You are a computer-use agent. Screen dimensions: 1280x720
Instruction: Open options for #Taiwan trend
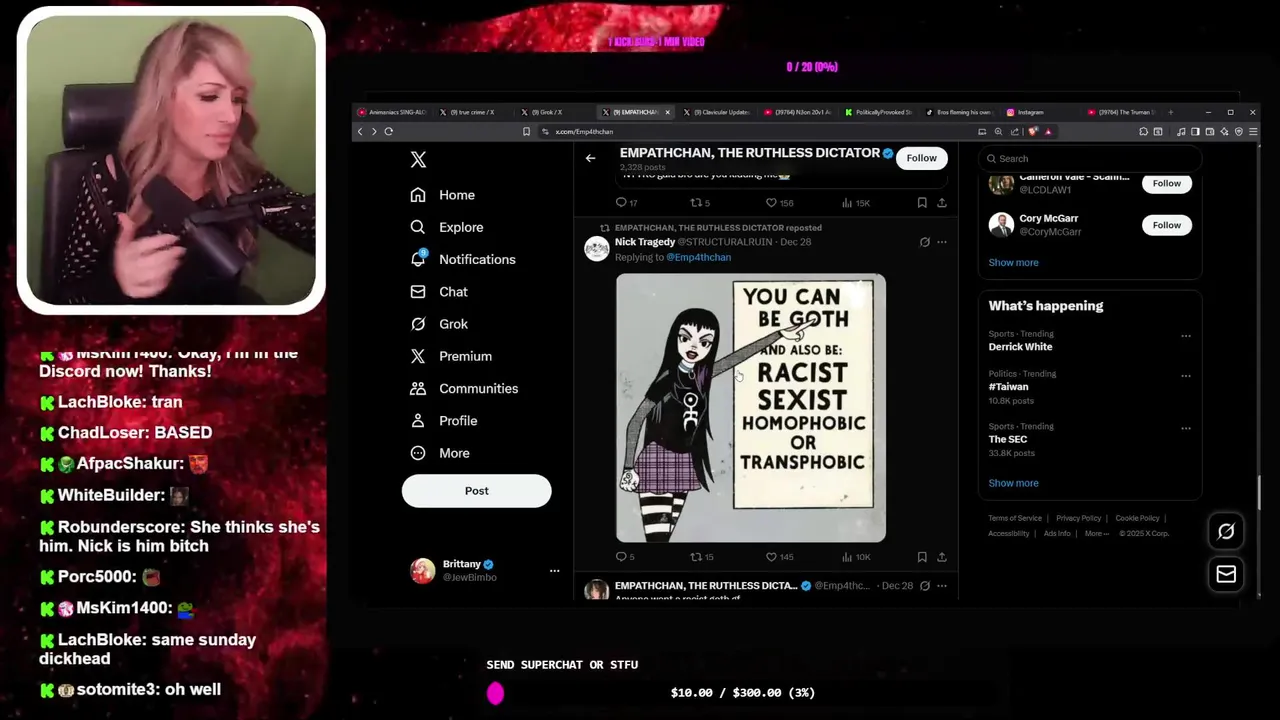tap(1186, 376)
